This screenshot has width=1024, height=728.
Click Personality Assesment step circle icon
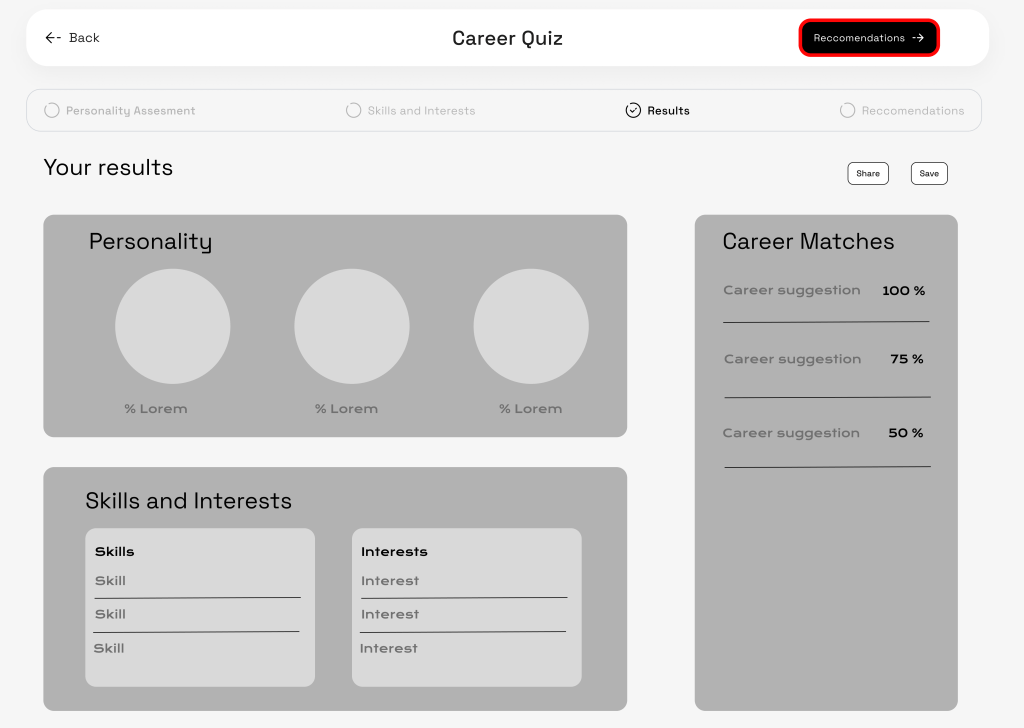tap(52, 110)
